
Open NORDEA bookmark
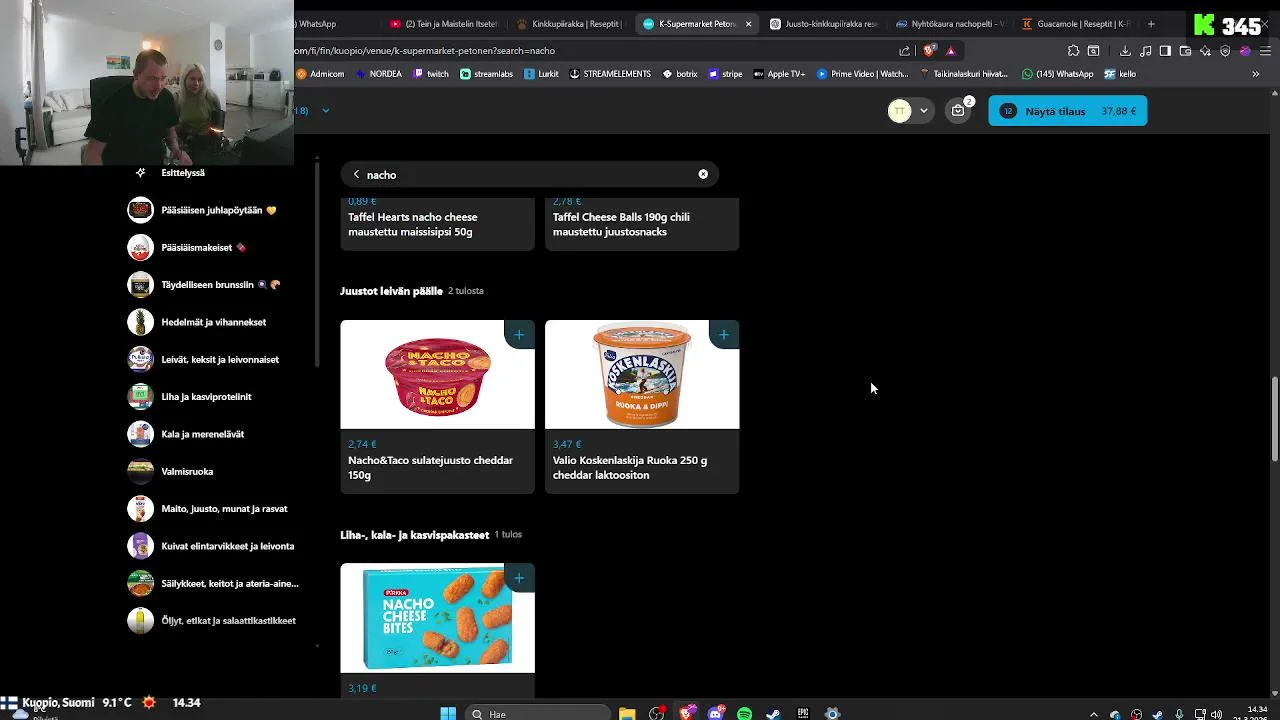(379, 74)
